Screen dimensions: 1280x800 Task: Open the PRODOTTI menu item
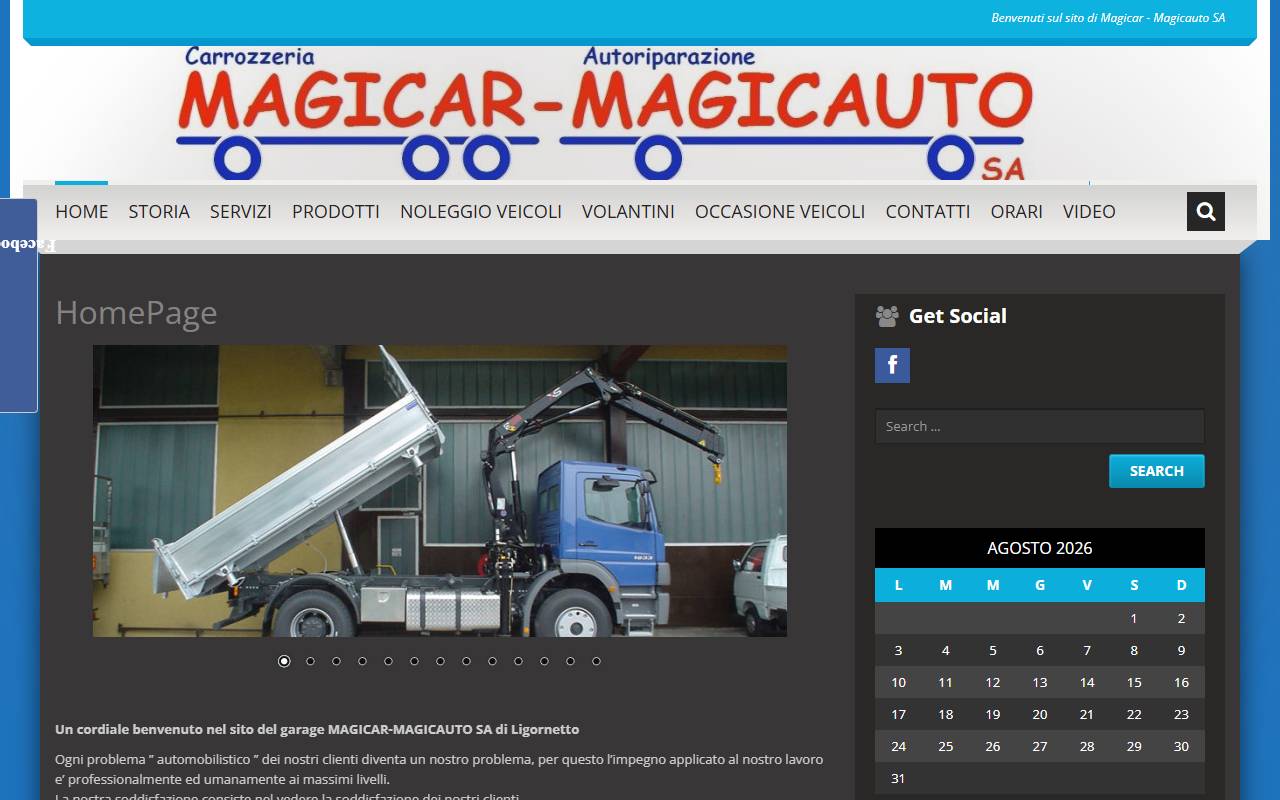(x=336, y=211)
